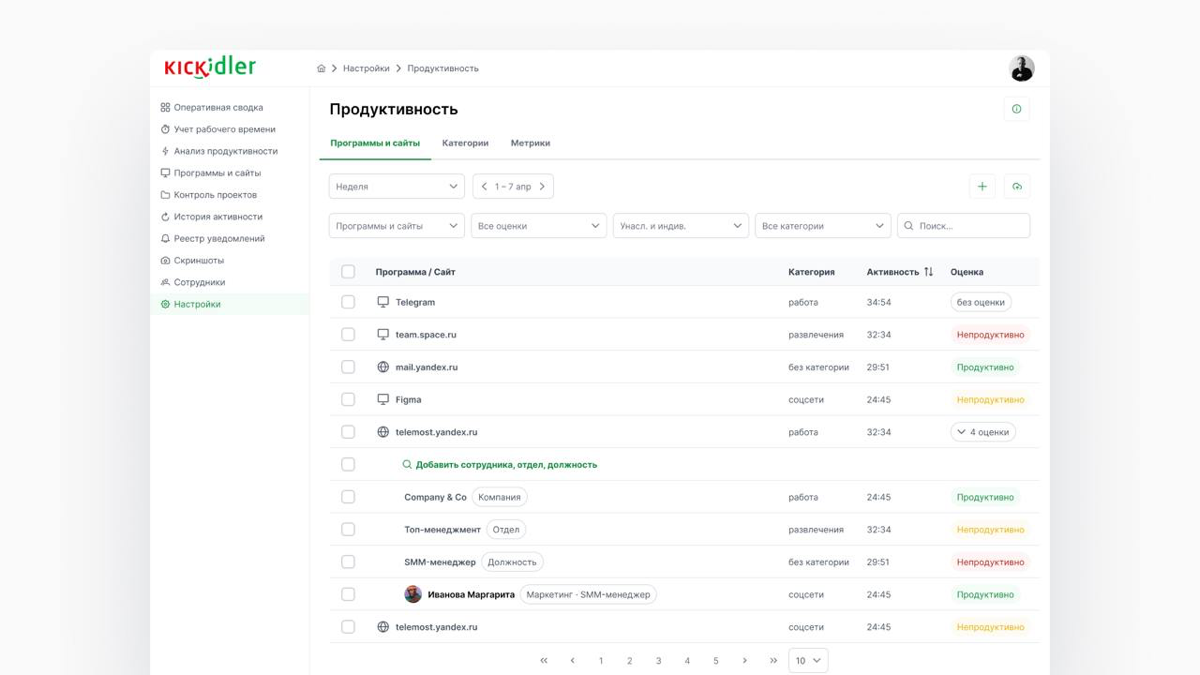Screen dimensions: 1200x675
Task: Click the green plus add button
Action: (x=982, y=187)
